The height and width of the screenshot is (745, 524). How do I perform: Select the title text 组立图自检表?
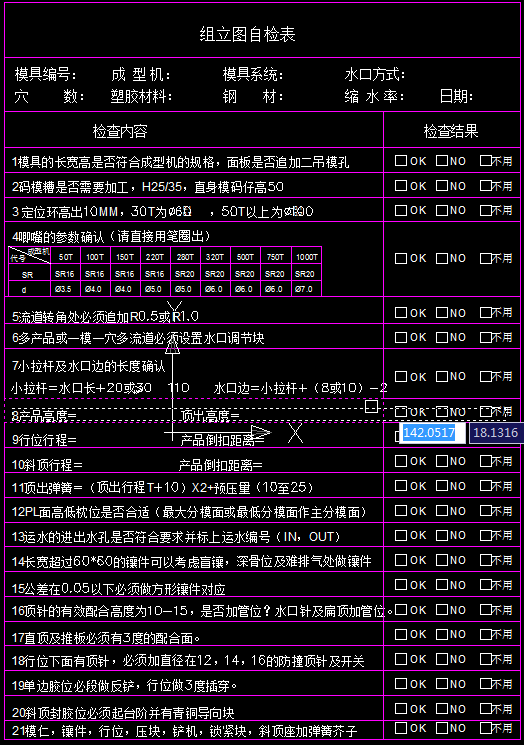tap(247, 34)
